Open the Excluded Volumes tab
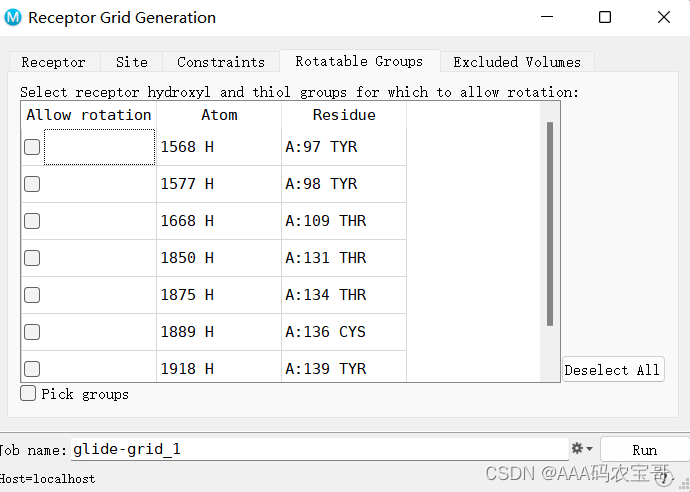Viewport: 690px width, 492px height. click(517, 62)
